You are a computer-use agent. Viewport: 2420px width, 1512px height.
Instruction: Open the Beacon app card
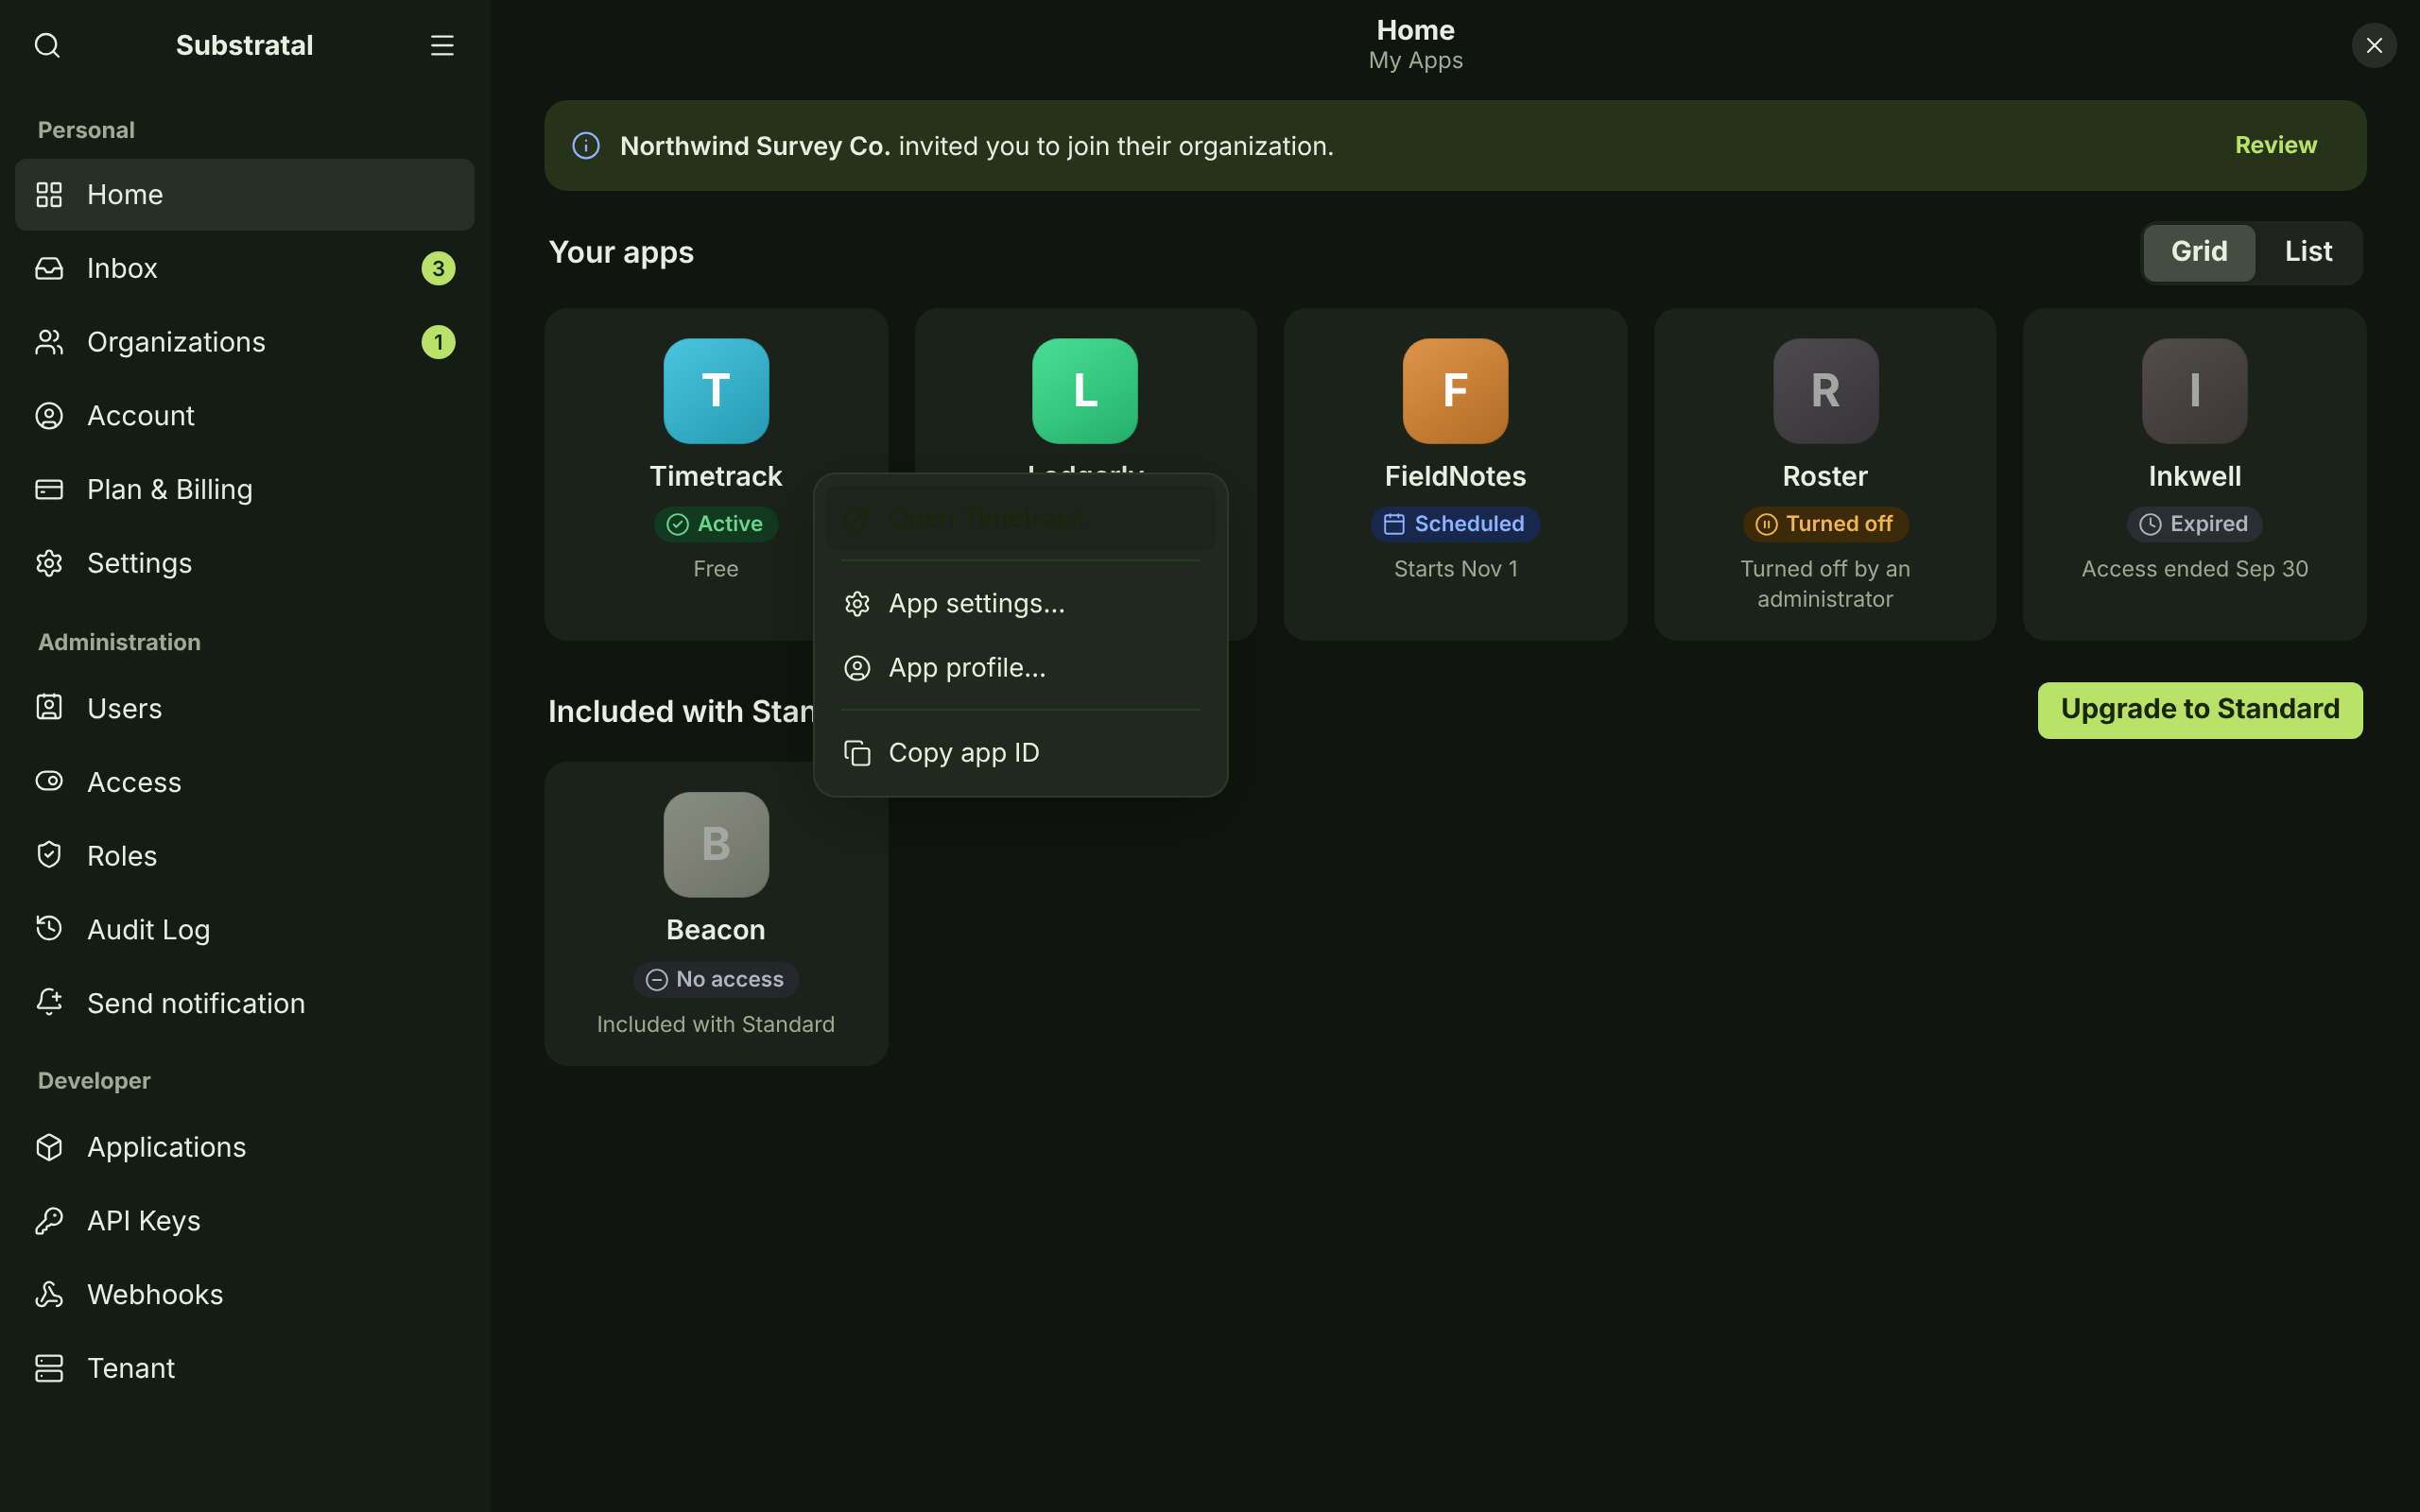pos(716,914)
